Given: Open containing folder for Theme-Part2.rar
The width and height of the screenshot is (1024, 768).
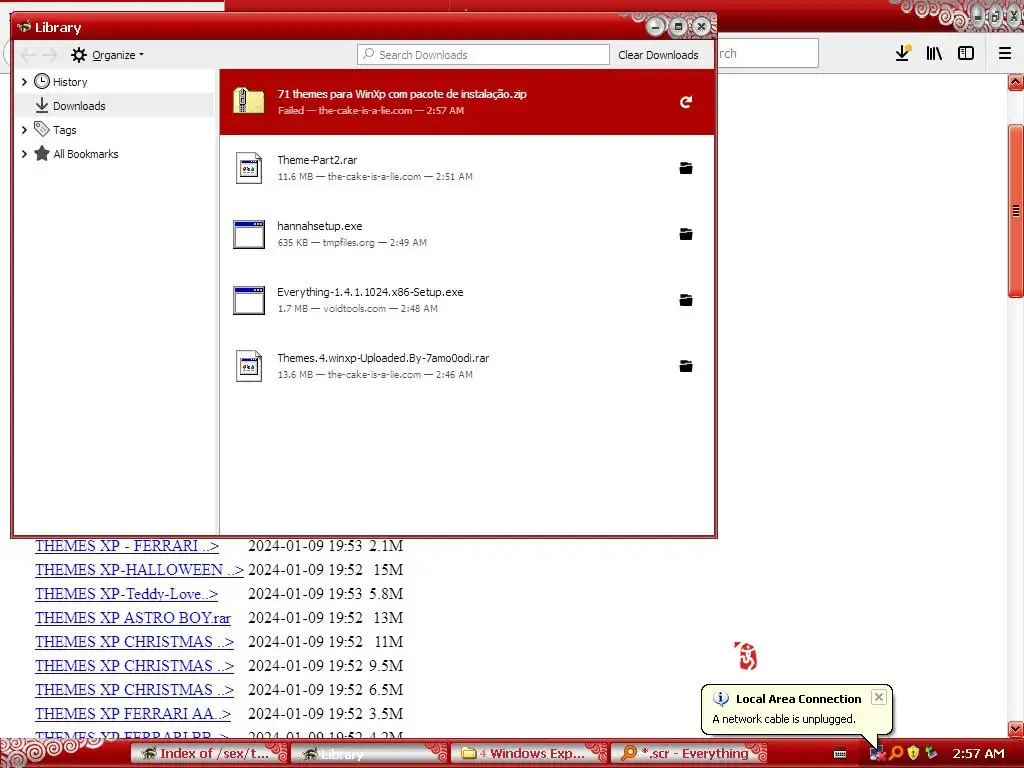Looking at the screenshot, I should point(686,168).
